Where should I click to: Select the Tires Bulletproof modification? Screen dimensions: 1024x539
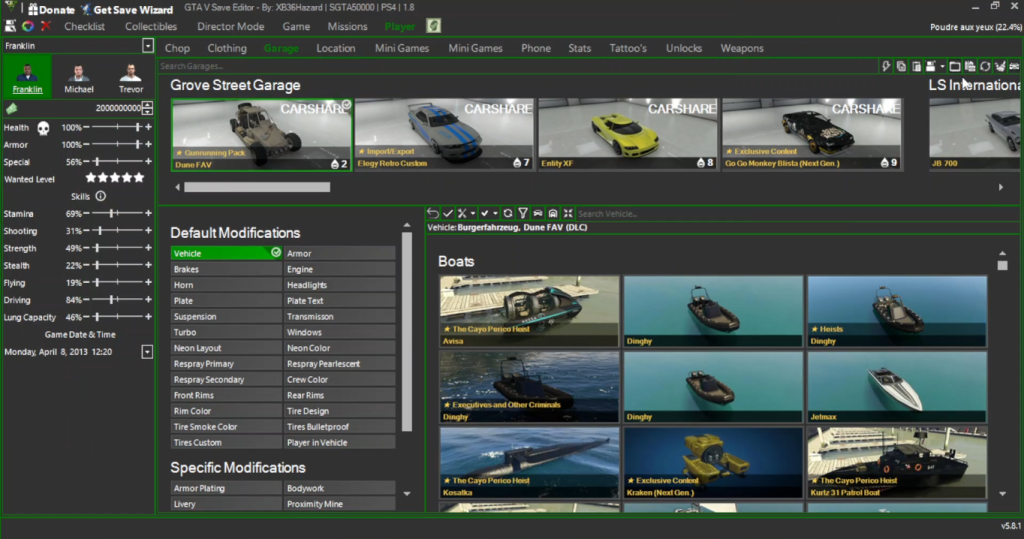(x=340, y=427)
